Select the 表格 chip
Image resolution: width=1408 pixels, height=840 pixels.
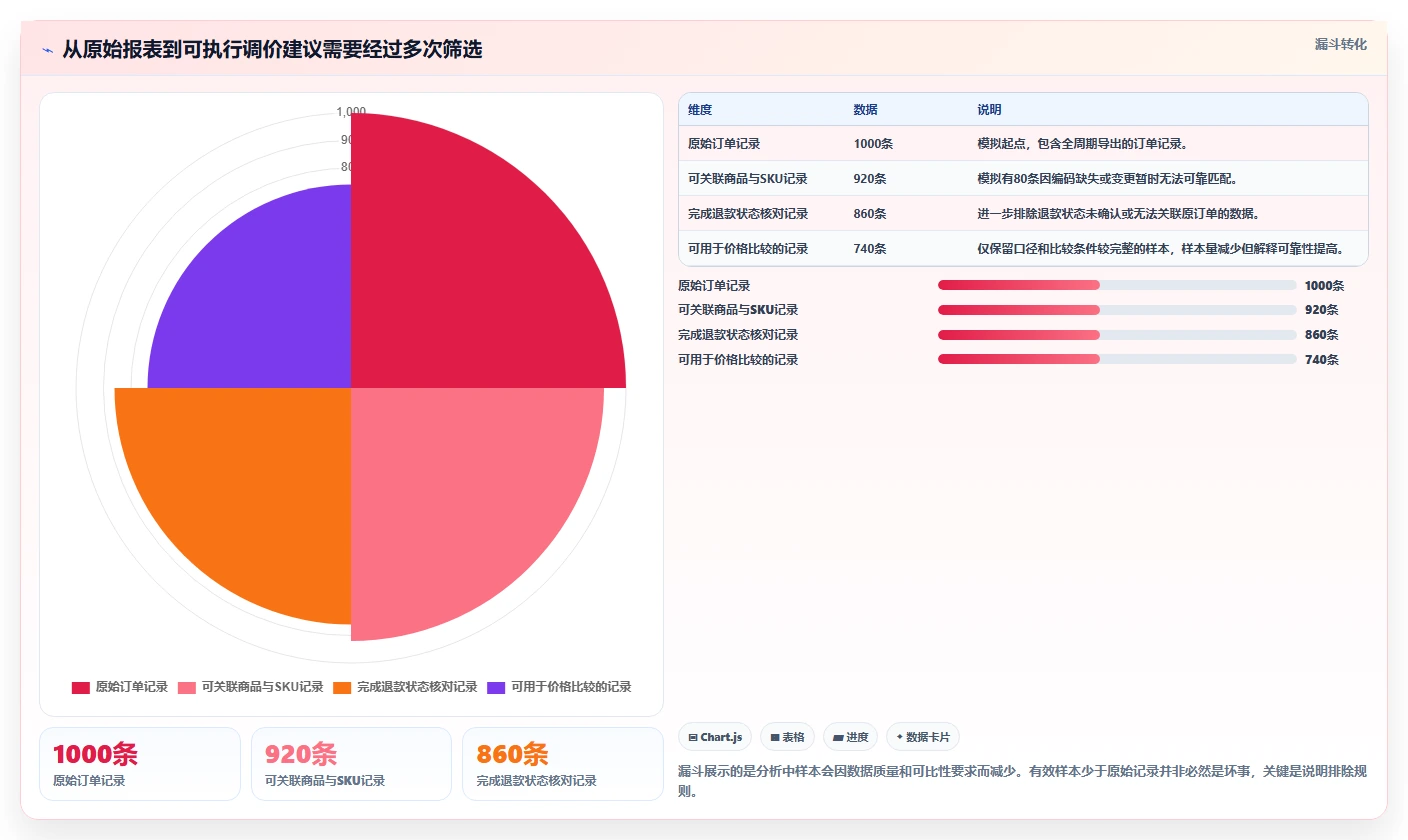(x=788, y=737)
